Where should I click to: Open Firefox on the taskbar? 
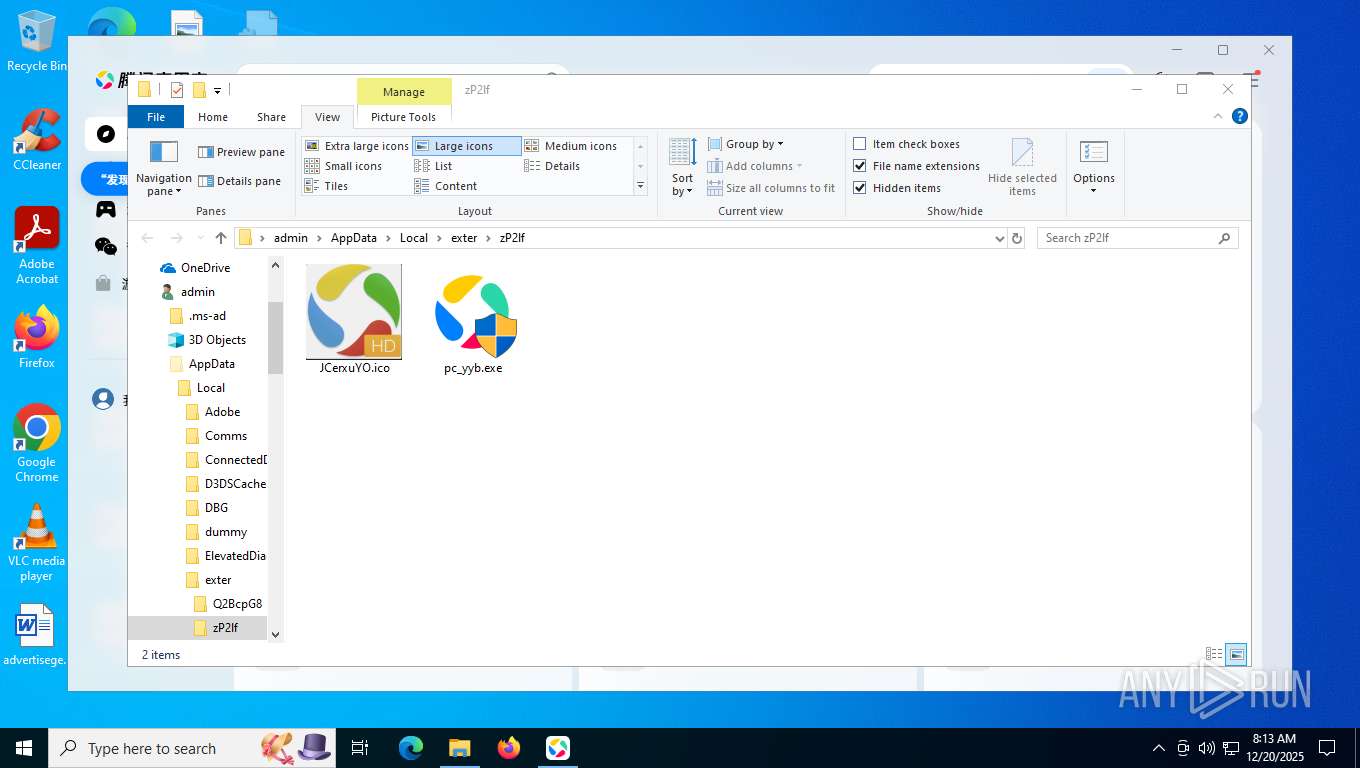click(509, 748)
